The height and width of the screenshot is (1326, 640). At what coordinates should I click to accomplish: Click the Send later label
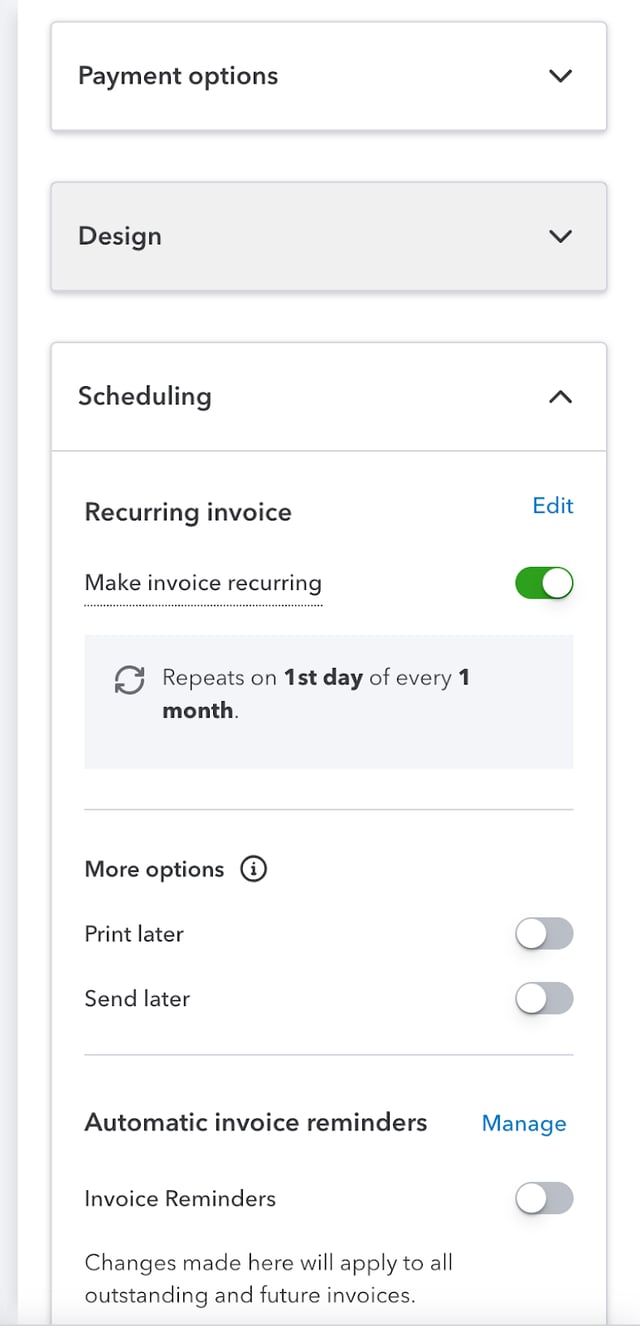coord(138,998)
